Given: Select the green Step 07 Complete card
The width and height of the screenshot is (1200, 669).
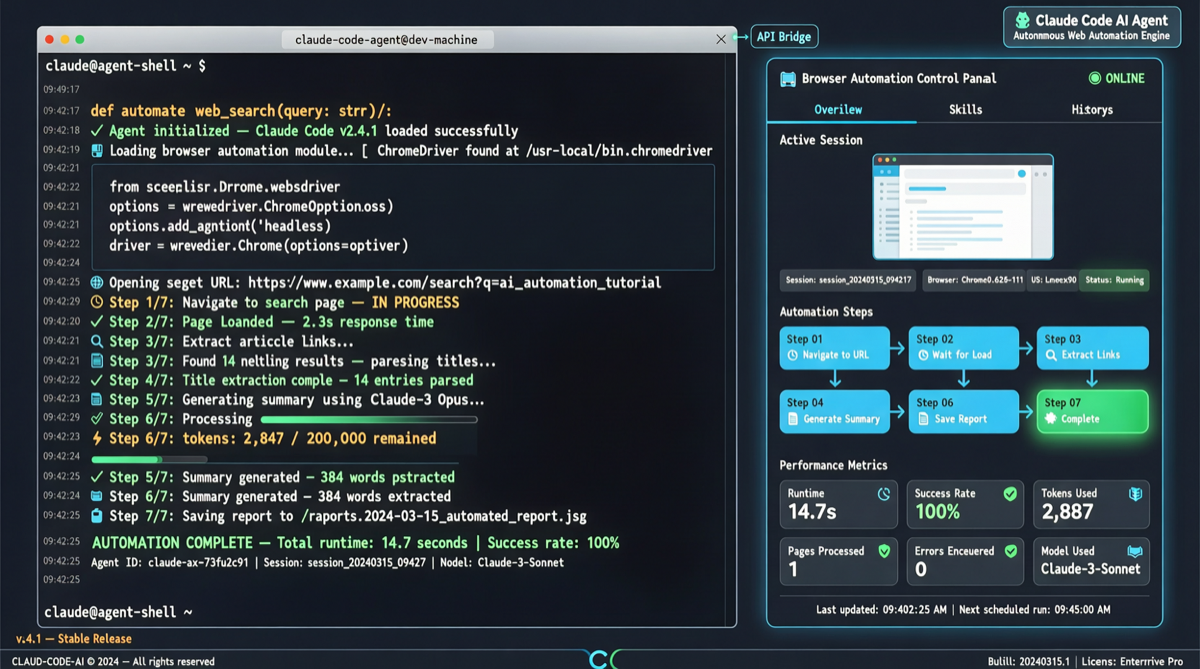Looking at the screenshot, I should pyautogui.click(x=1092, y=411).
